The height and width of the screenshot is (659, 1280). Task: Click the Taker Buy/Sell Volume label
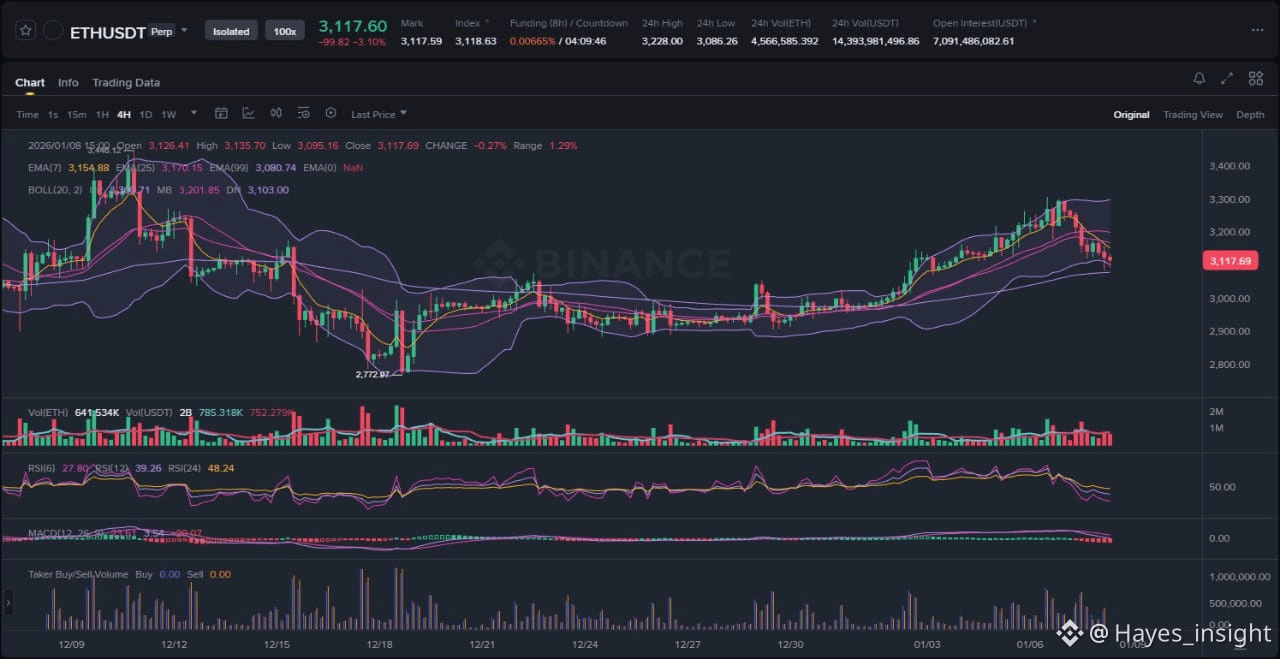(78, 575)
